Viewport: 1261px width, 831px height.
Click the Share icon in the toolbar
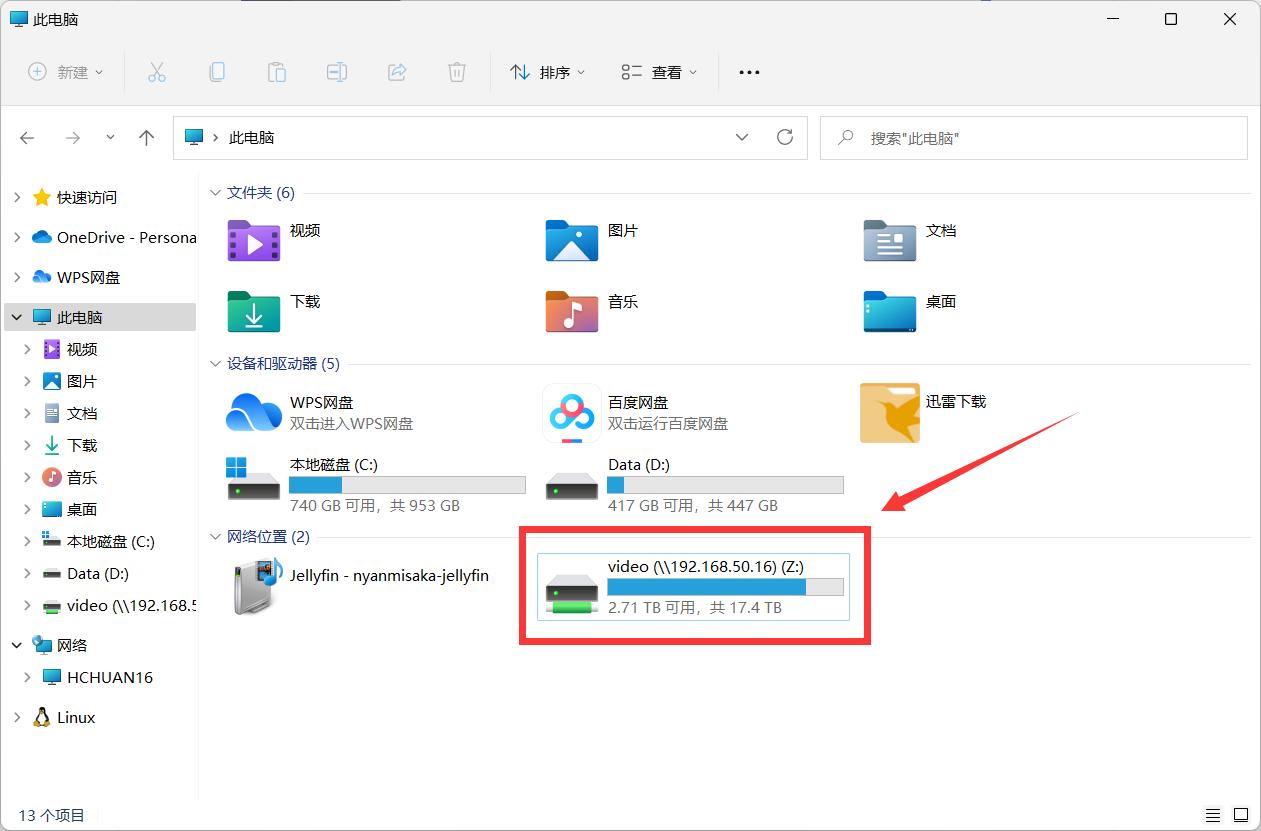[x=396, y=71]
